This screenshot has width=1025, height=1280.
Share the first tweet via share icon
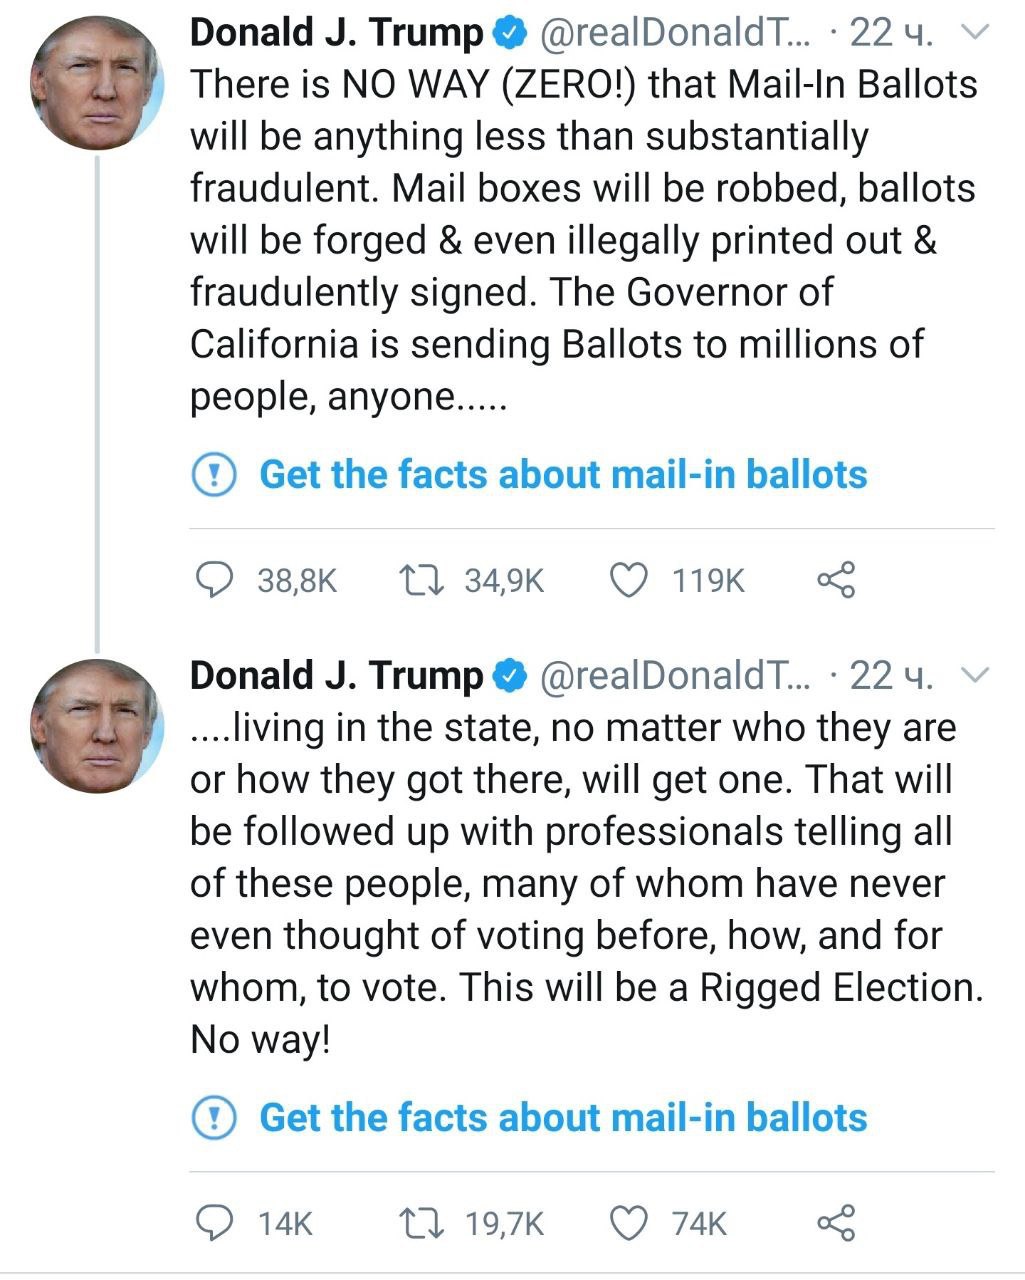(x=836, y=580)
